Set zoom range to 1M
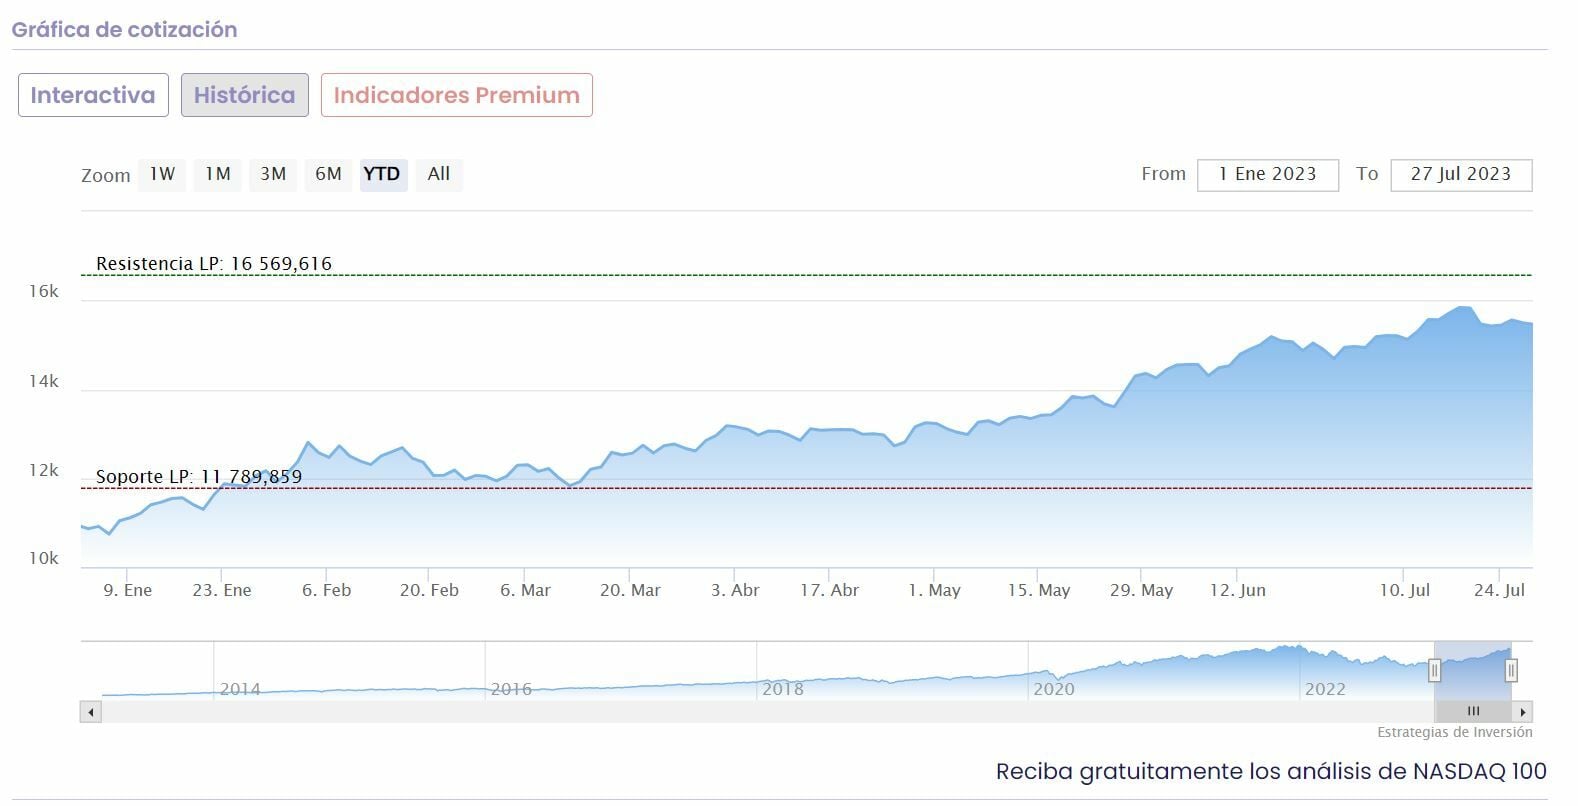 point(218,174)
